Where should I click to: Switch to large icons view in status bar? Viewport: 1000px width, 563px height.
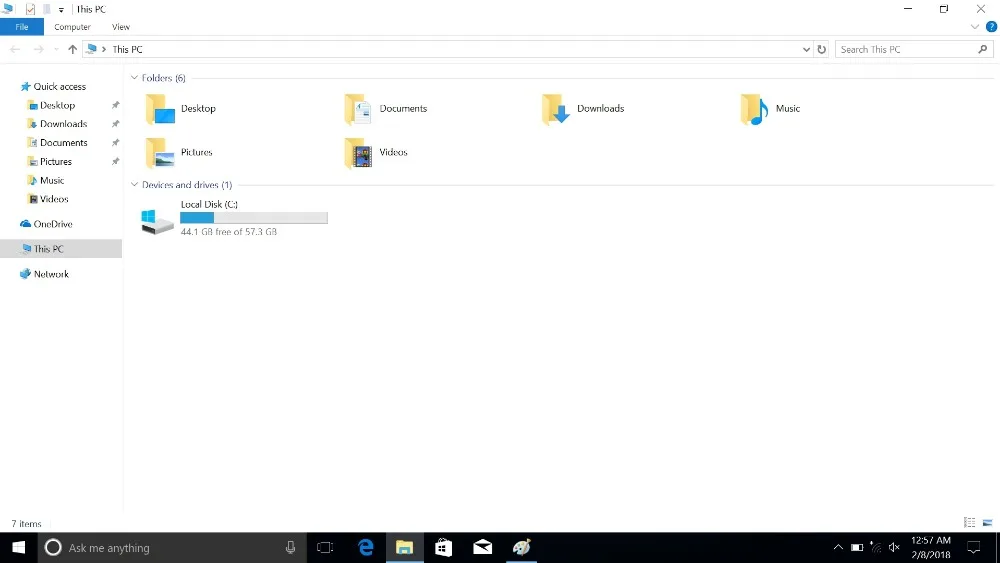987,523
